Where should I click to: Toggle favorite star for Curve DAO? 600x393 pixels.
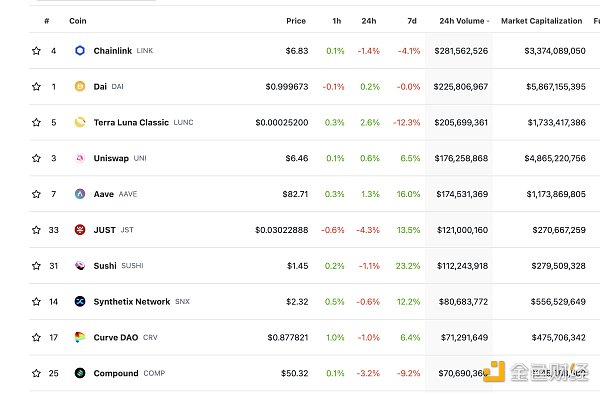pos(36,337)
